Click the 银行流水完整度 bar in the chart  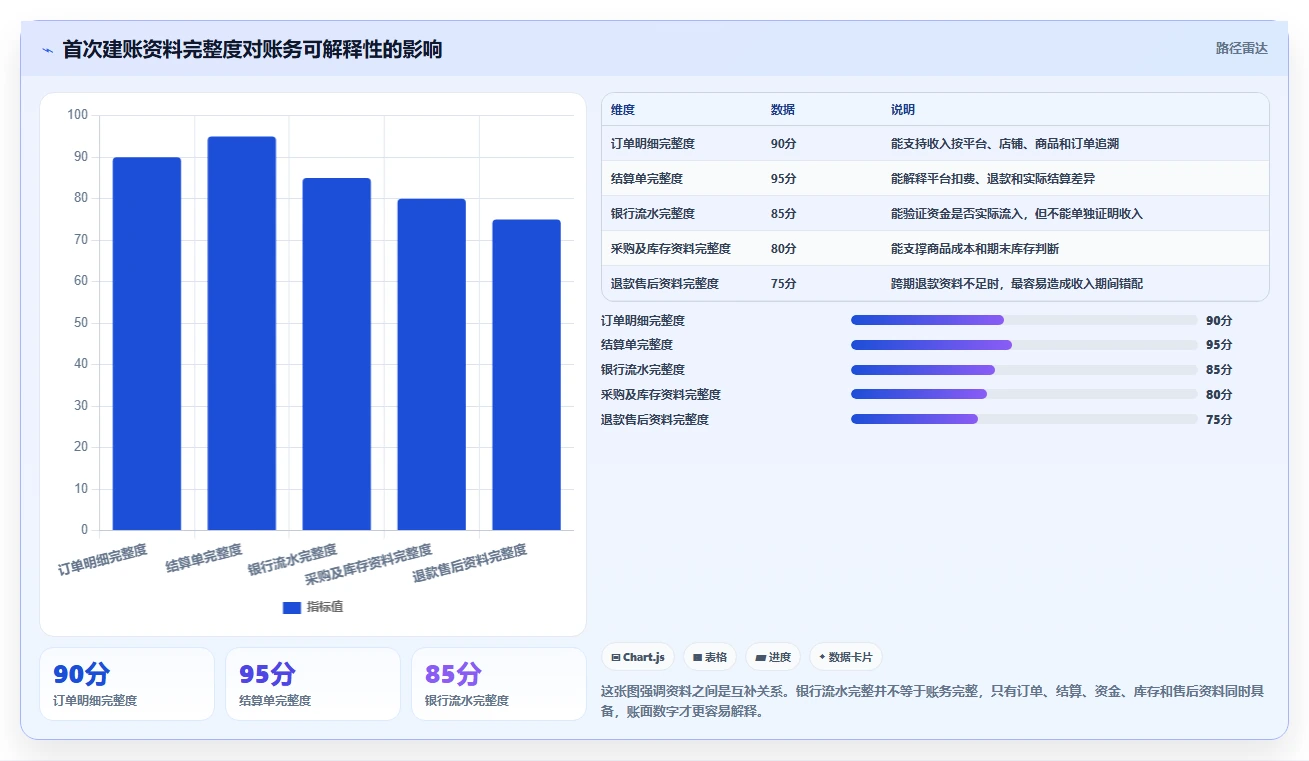tap(337, 354)
